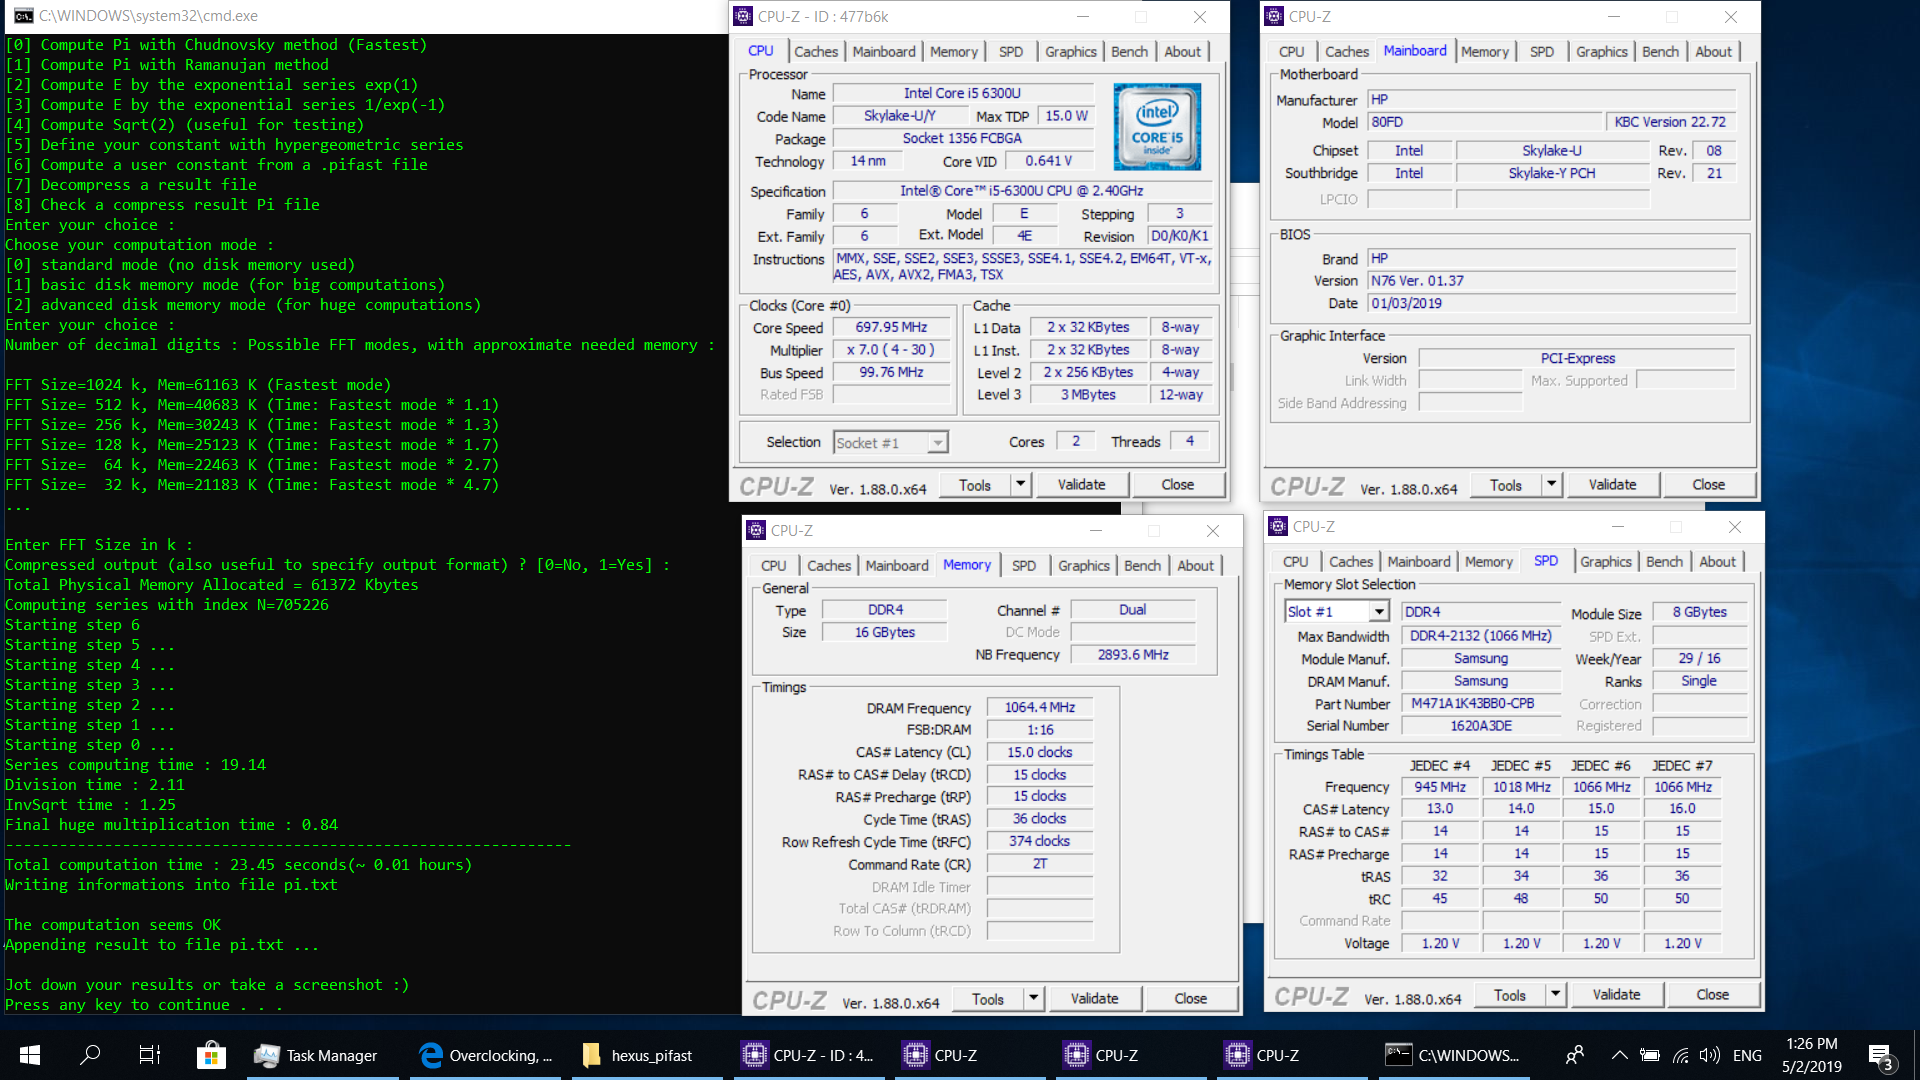Expand Tools dropdown arrow in Memory window
The height and width of the screenshot is (1080, 1920).
point(1033,999)
